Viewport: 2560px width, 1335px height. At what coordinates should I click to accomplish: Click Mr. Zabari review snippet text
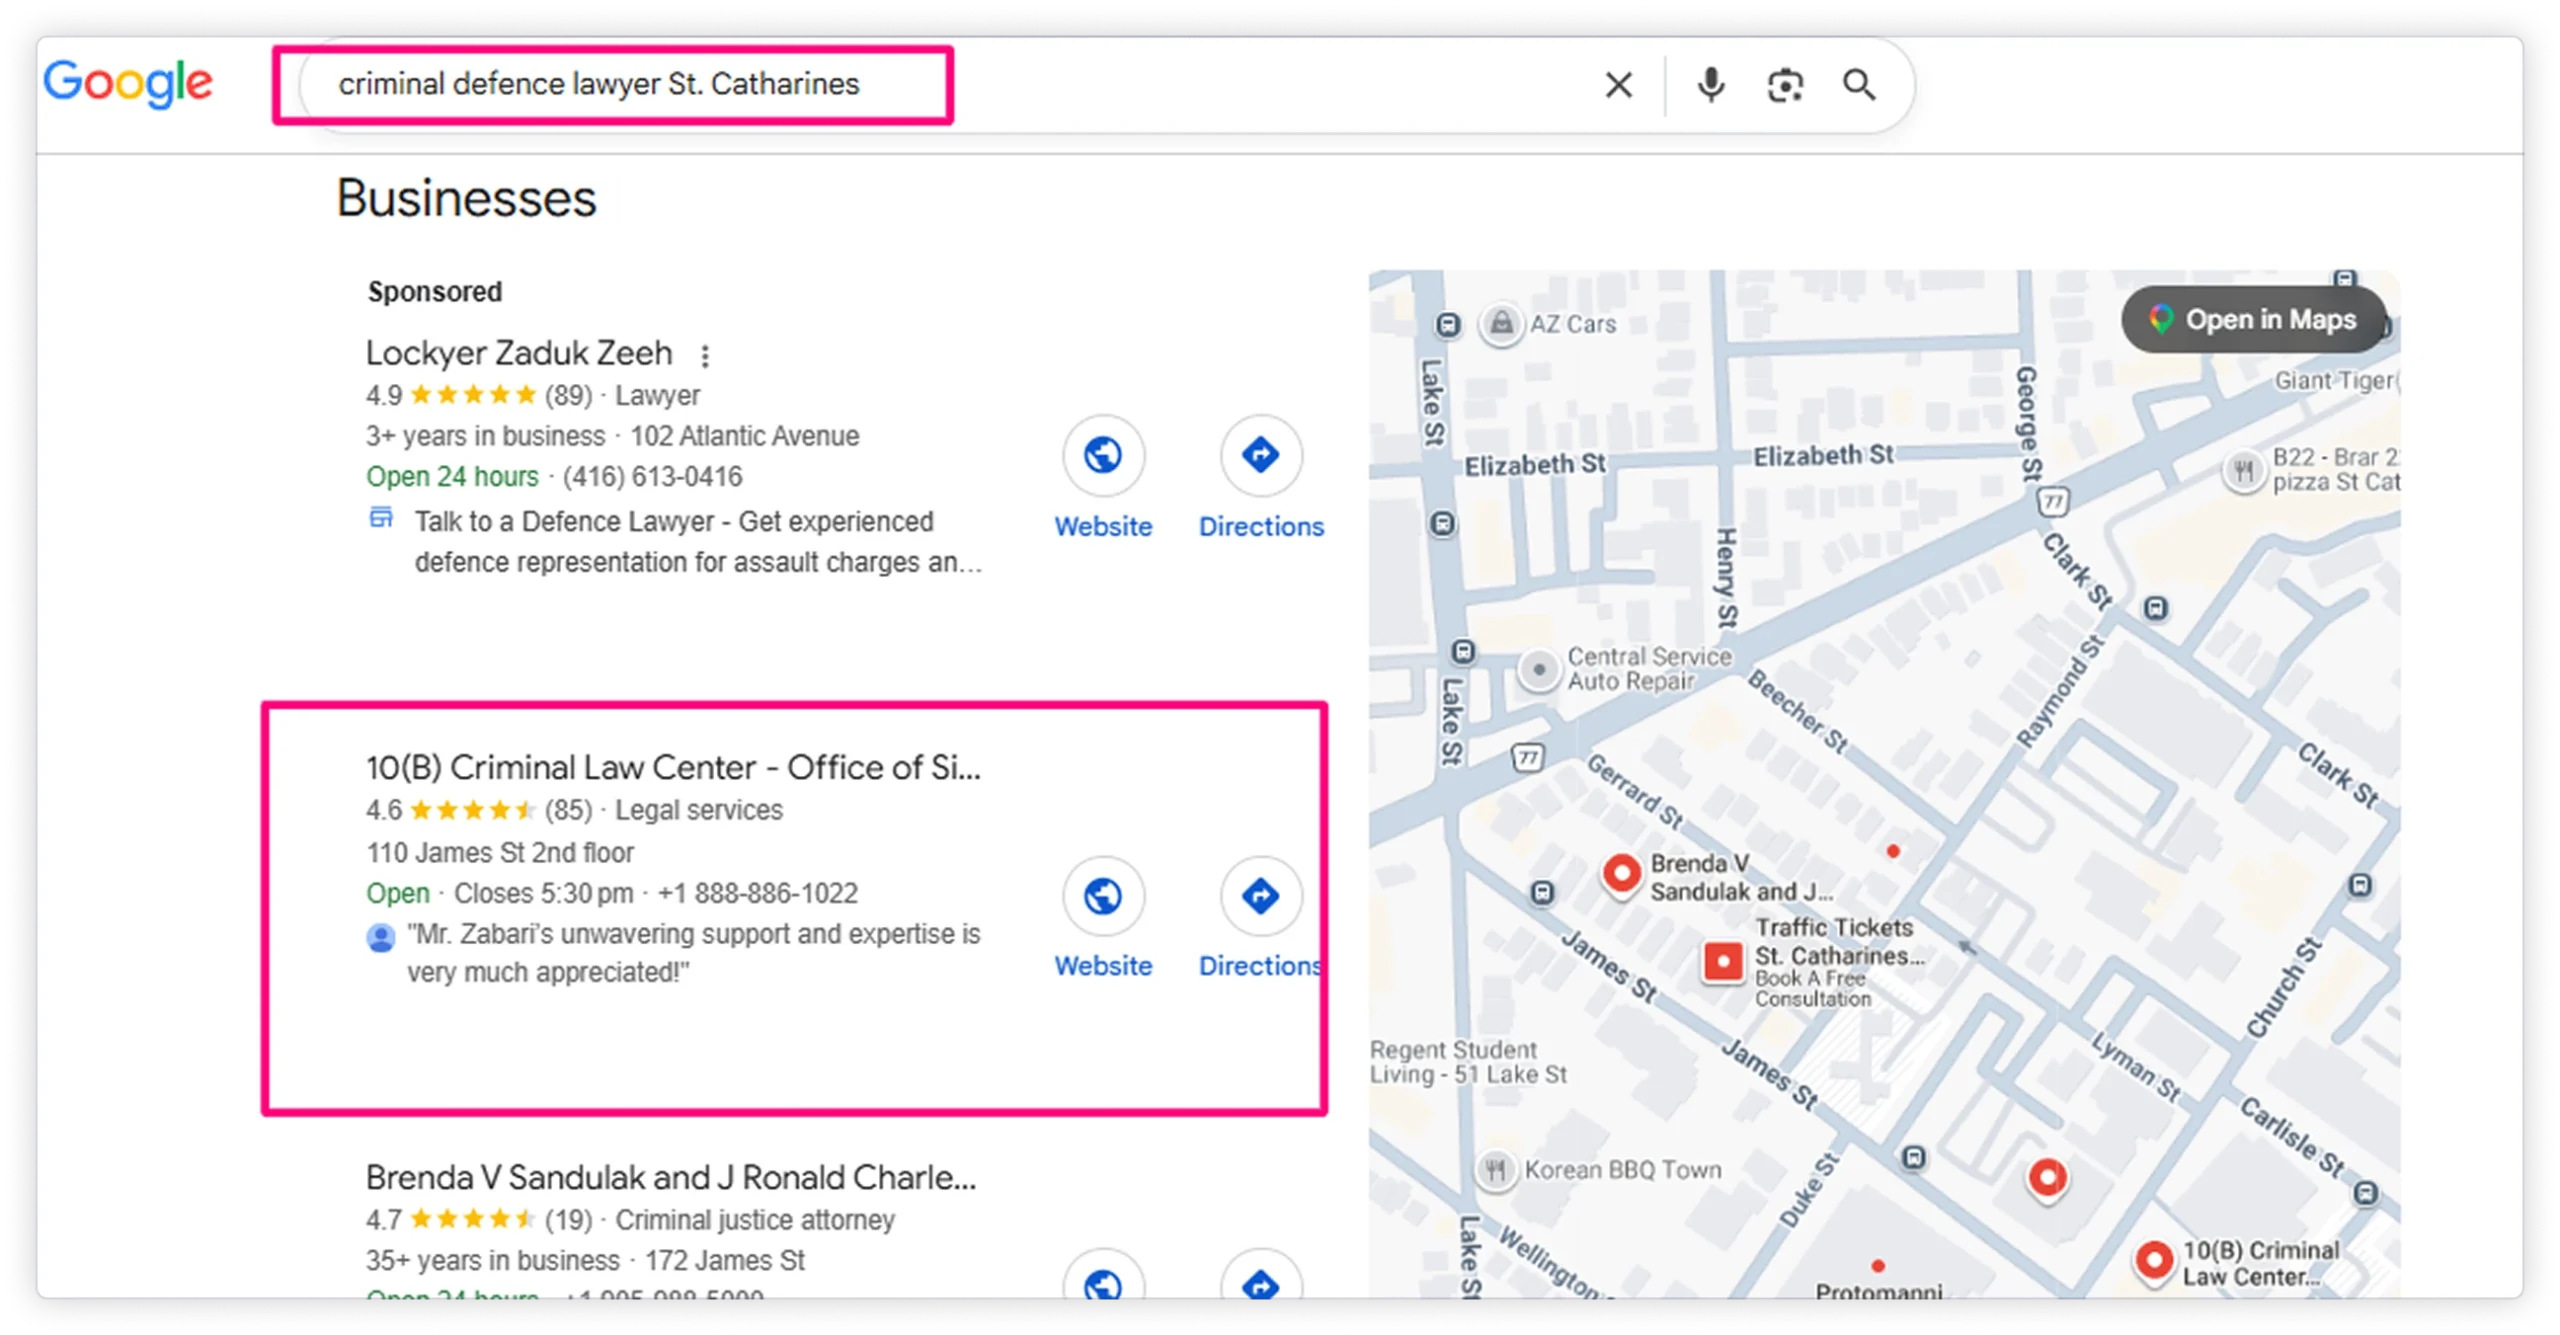pos(693,953)
